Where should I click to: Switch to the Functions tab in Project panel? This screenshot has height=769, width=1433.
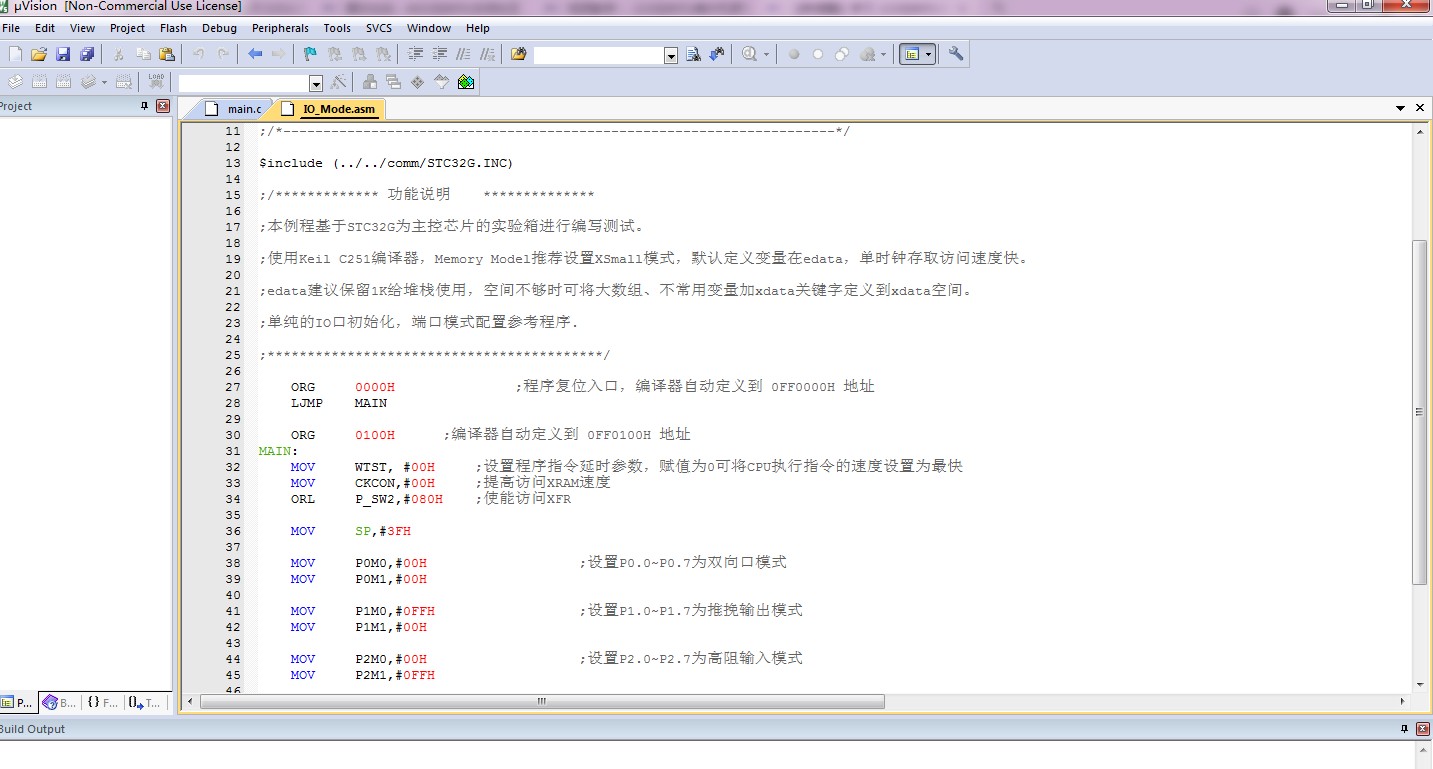pyautogui.click(x=102, y=703)
